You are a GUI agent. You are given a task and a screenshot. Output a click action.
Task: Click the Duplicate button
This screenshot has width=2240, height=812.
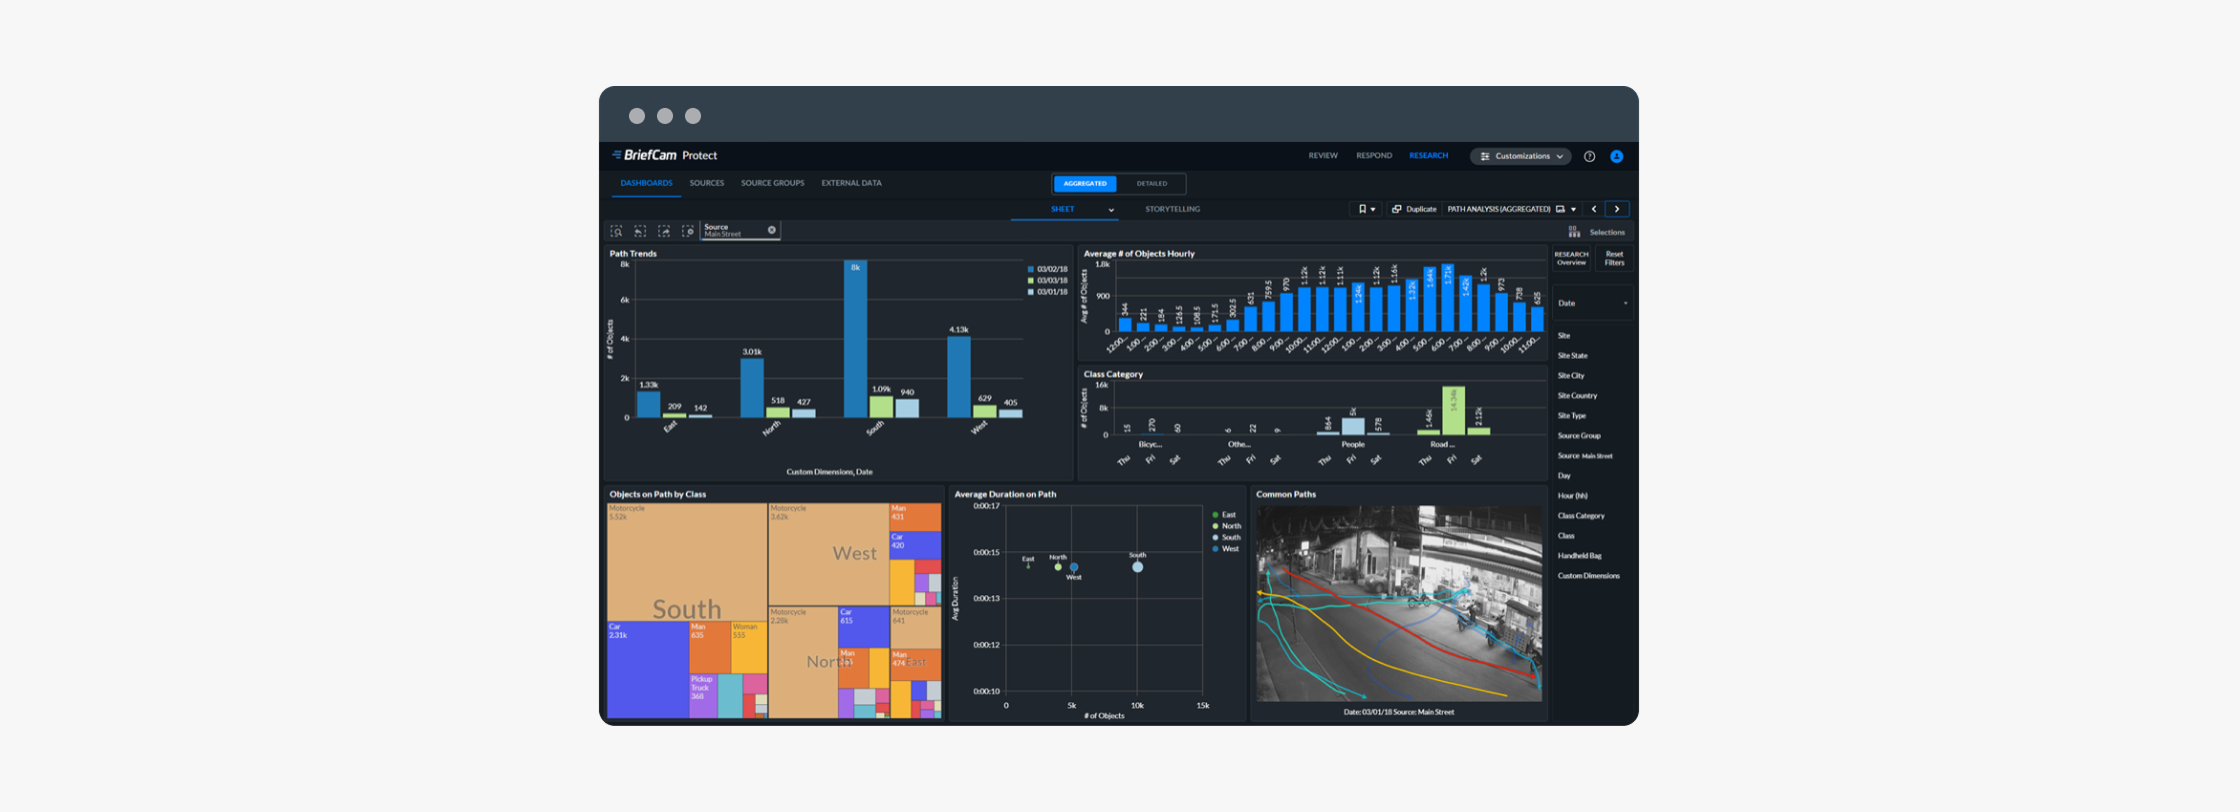pyautogui.click(x=1414, y=209)
